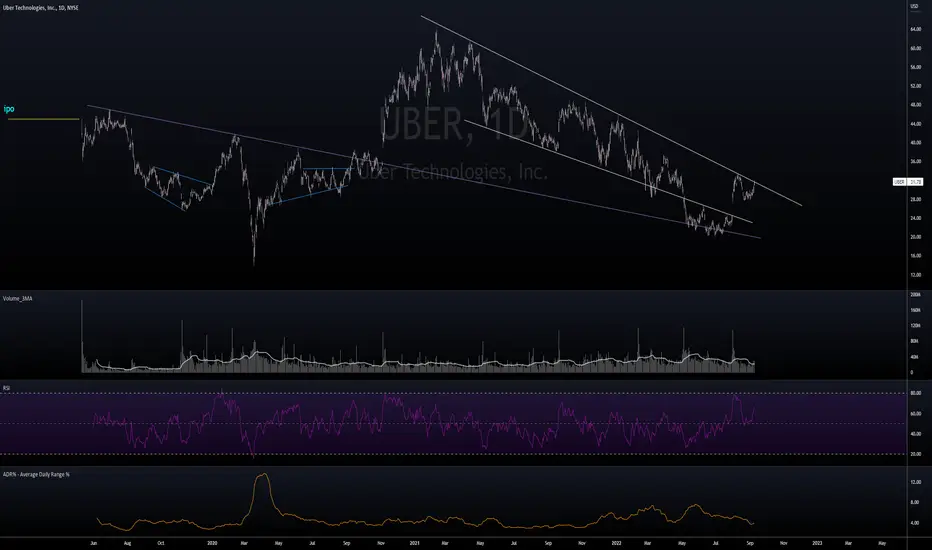Click the 4.00 label on the ADR% axis

tap(915, 523)
